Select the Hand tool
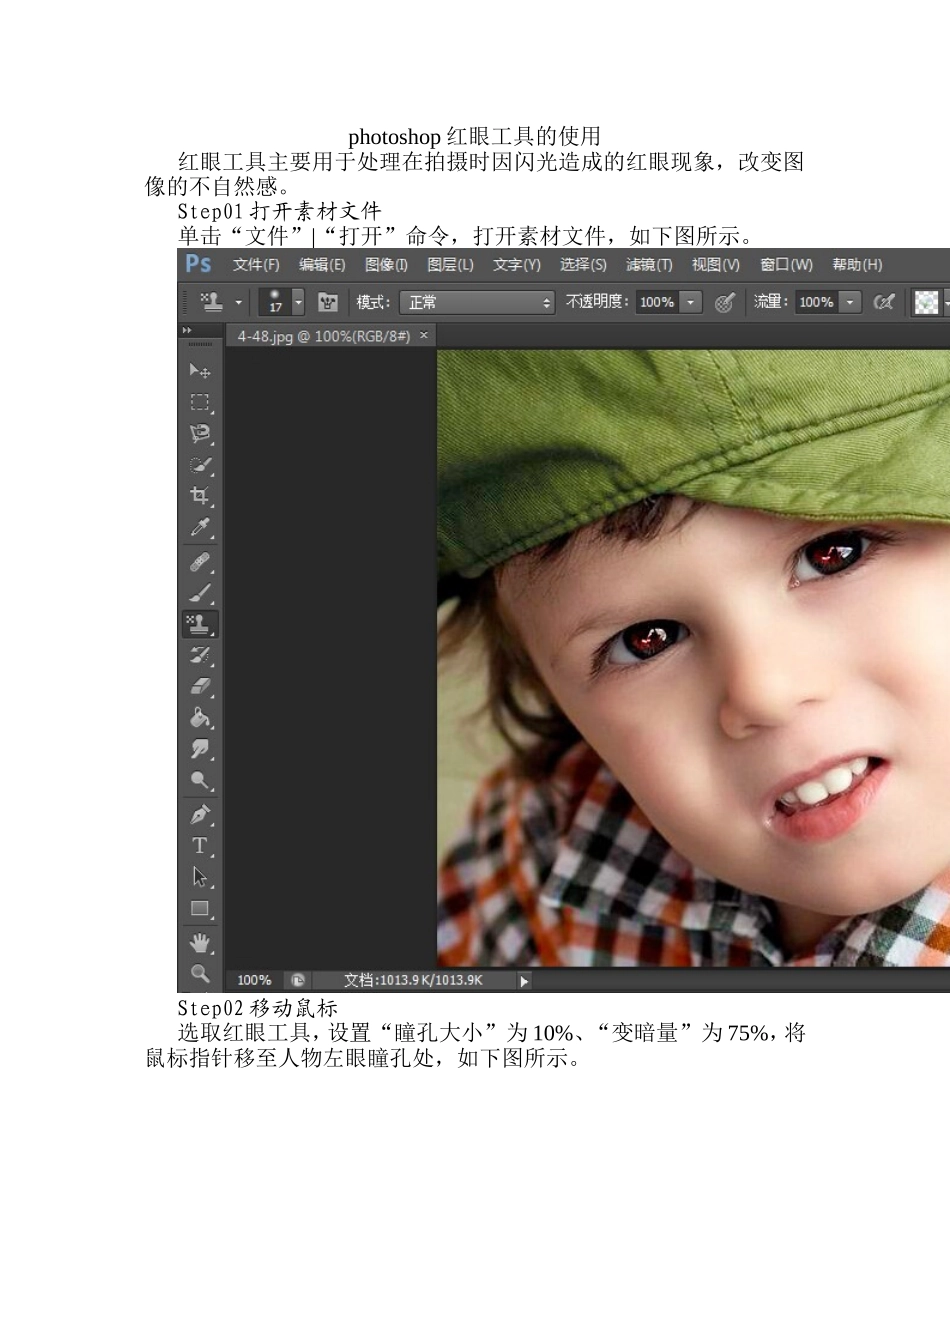 click(x=200, y=943)
